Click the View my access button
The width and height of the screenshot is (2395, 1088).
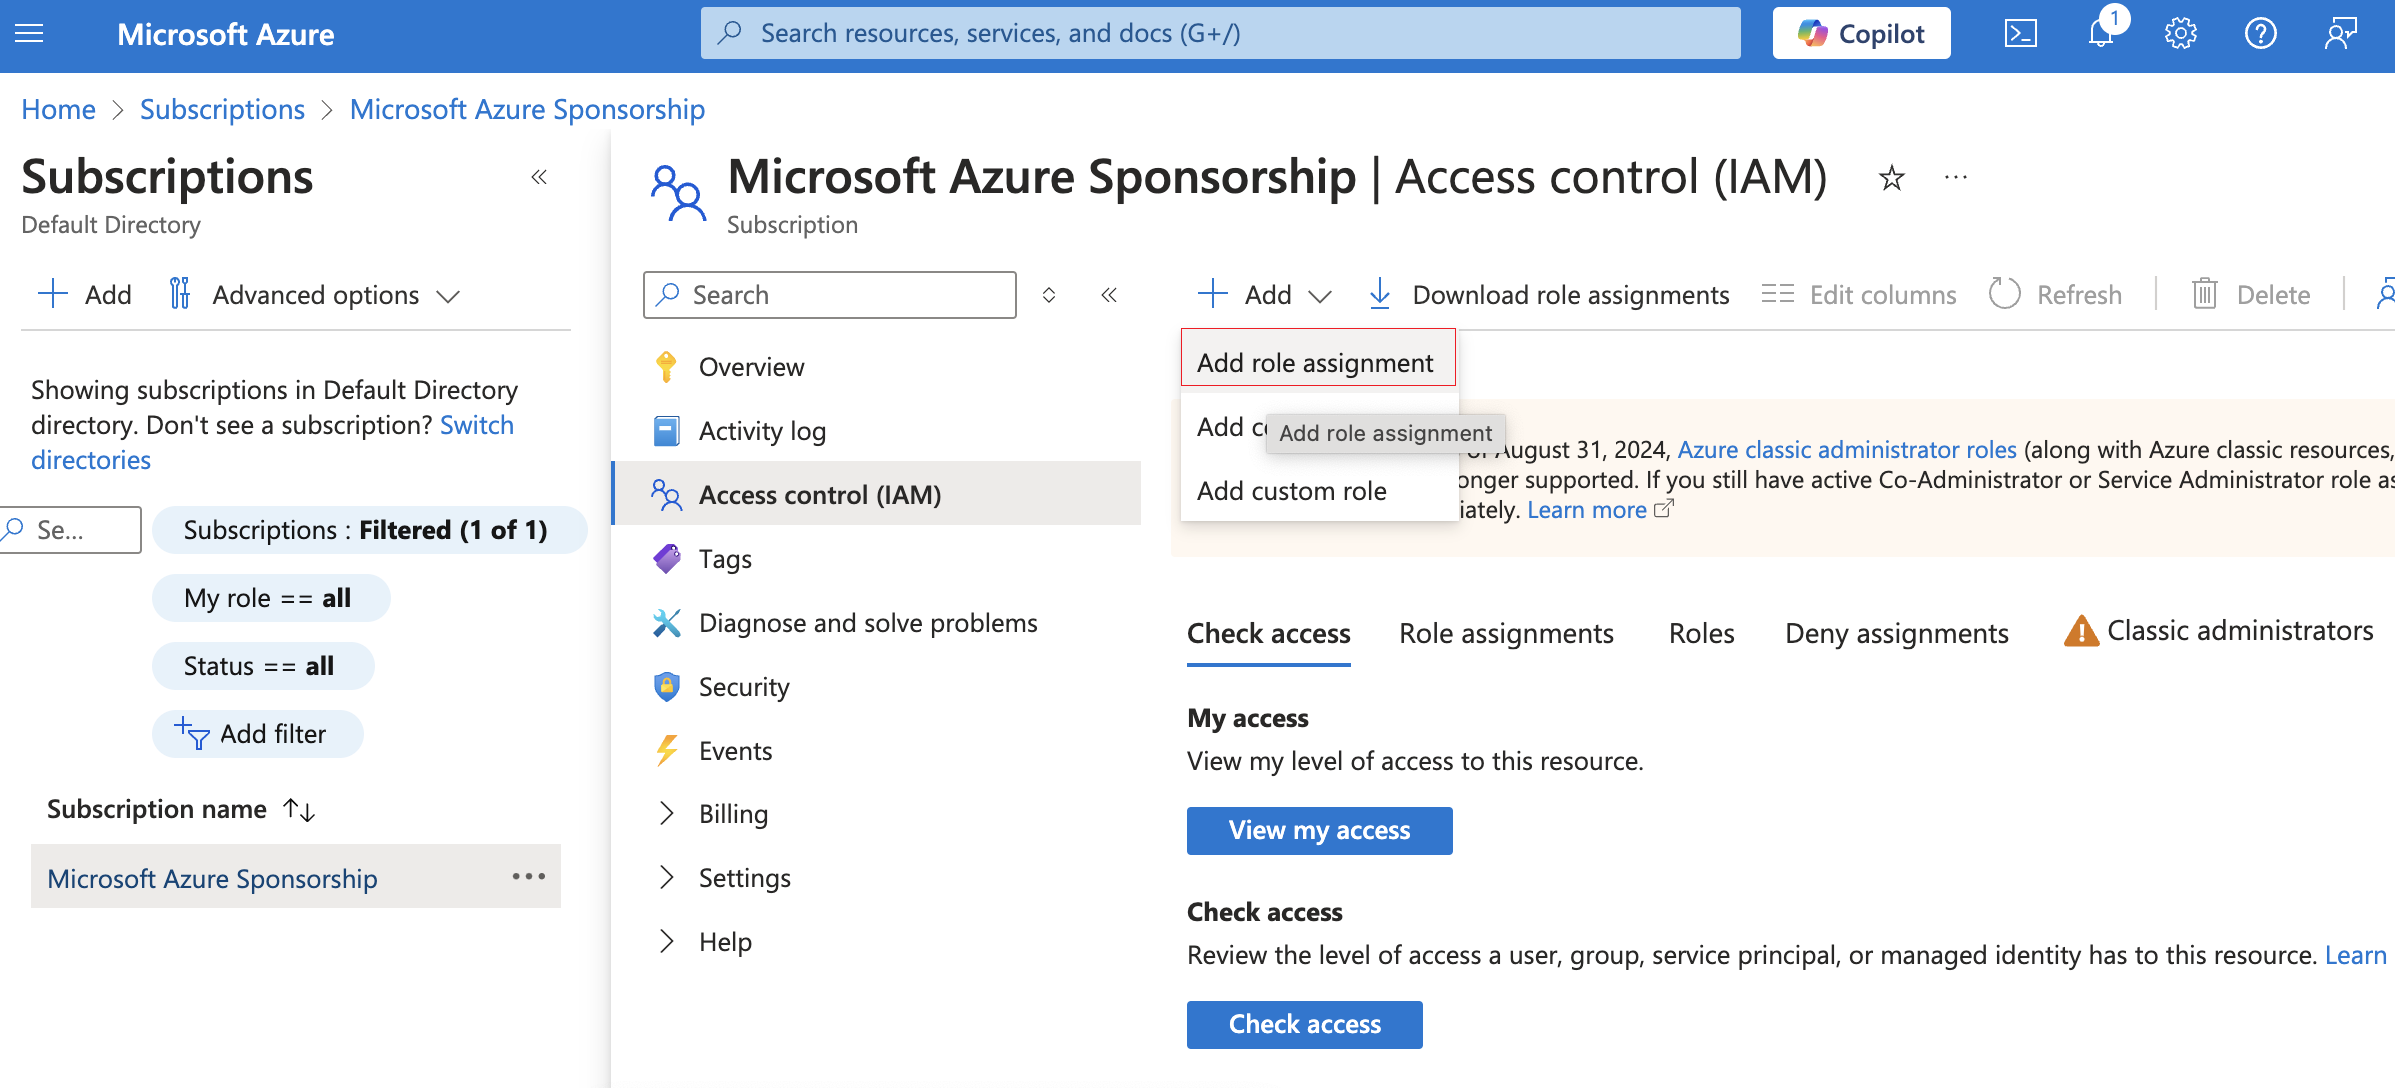pyautogui.click(x=1319, y=830)
